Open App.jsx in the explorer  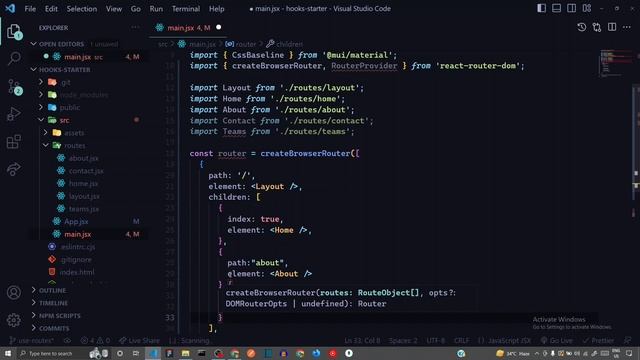(x=76, y=222)
